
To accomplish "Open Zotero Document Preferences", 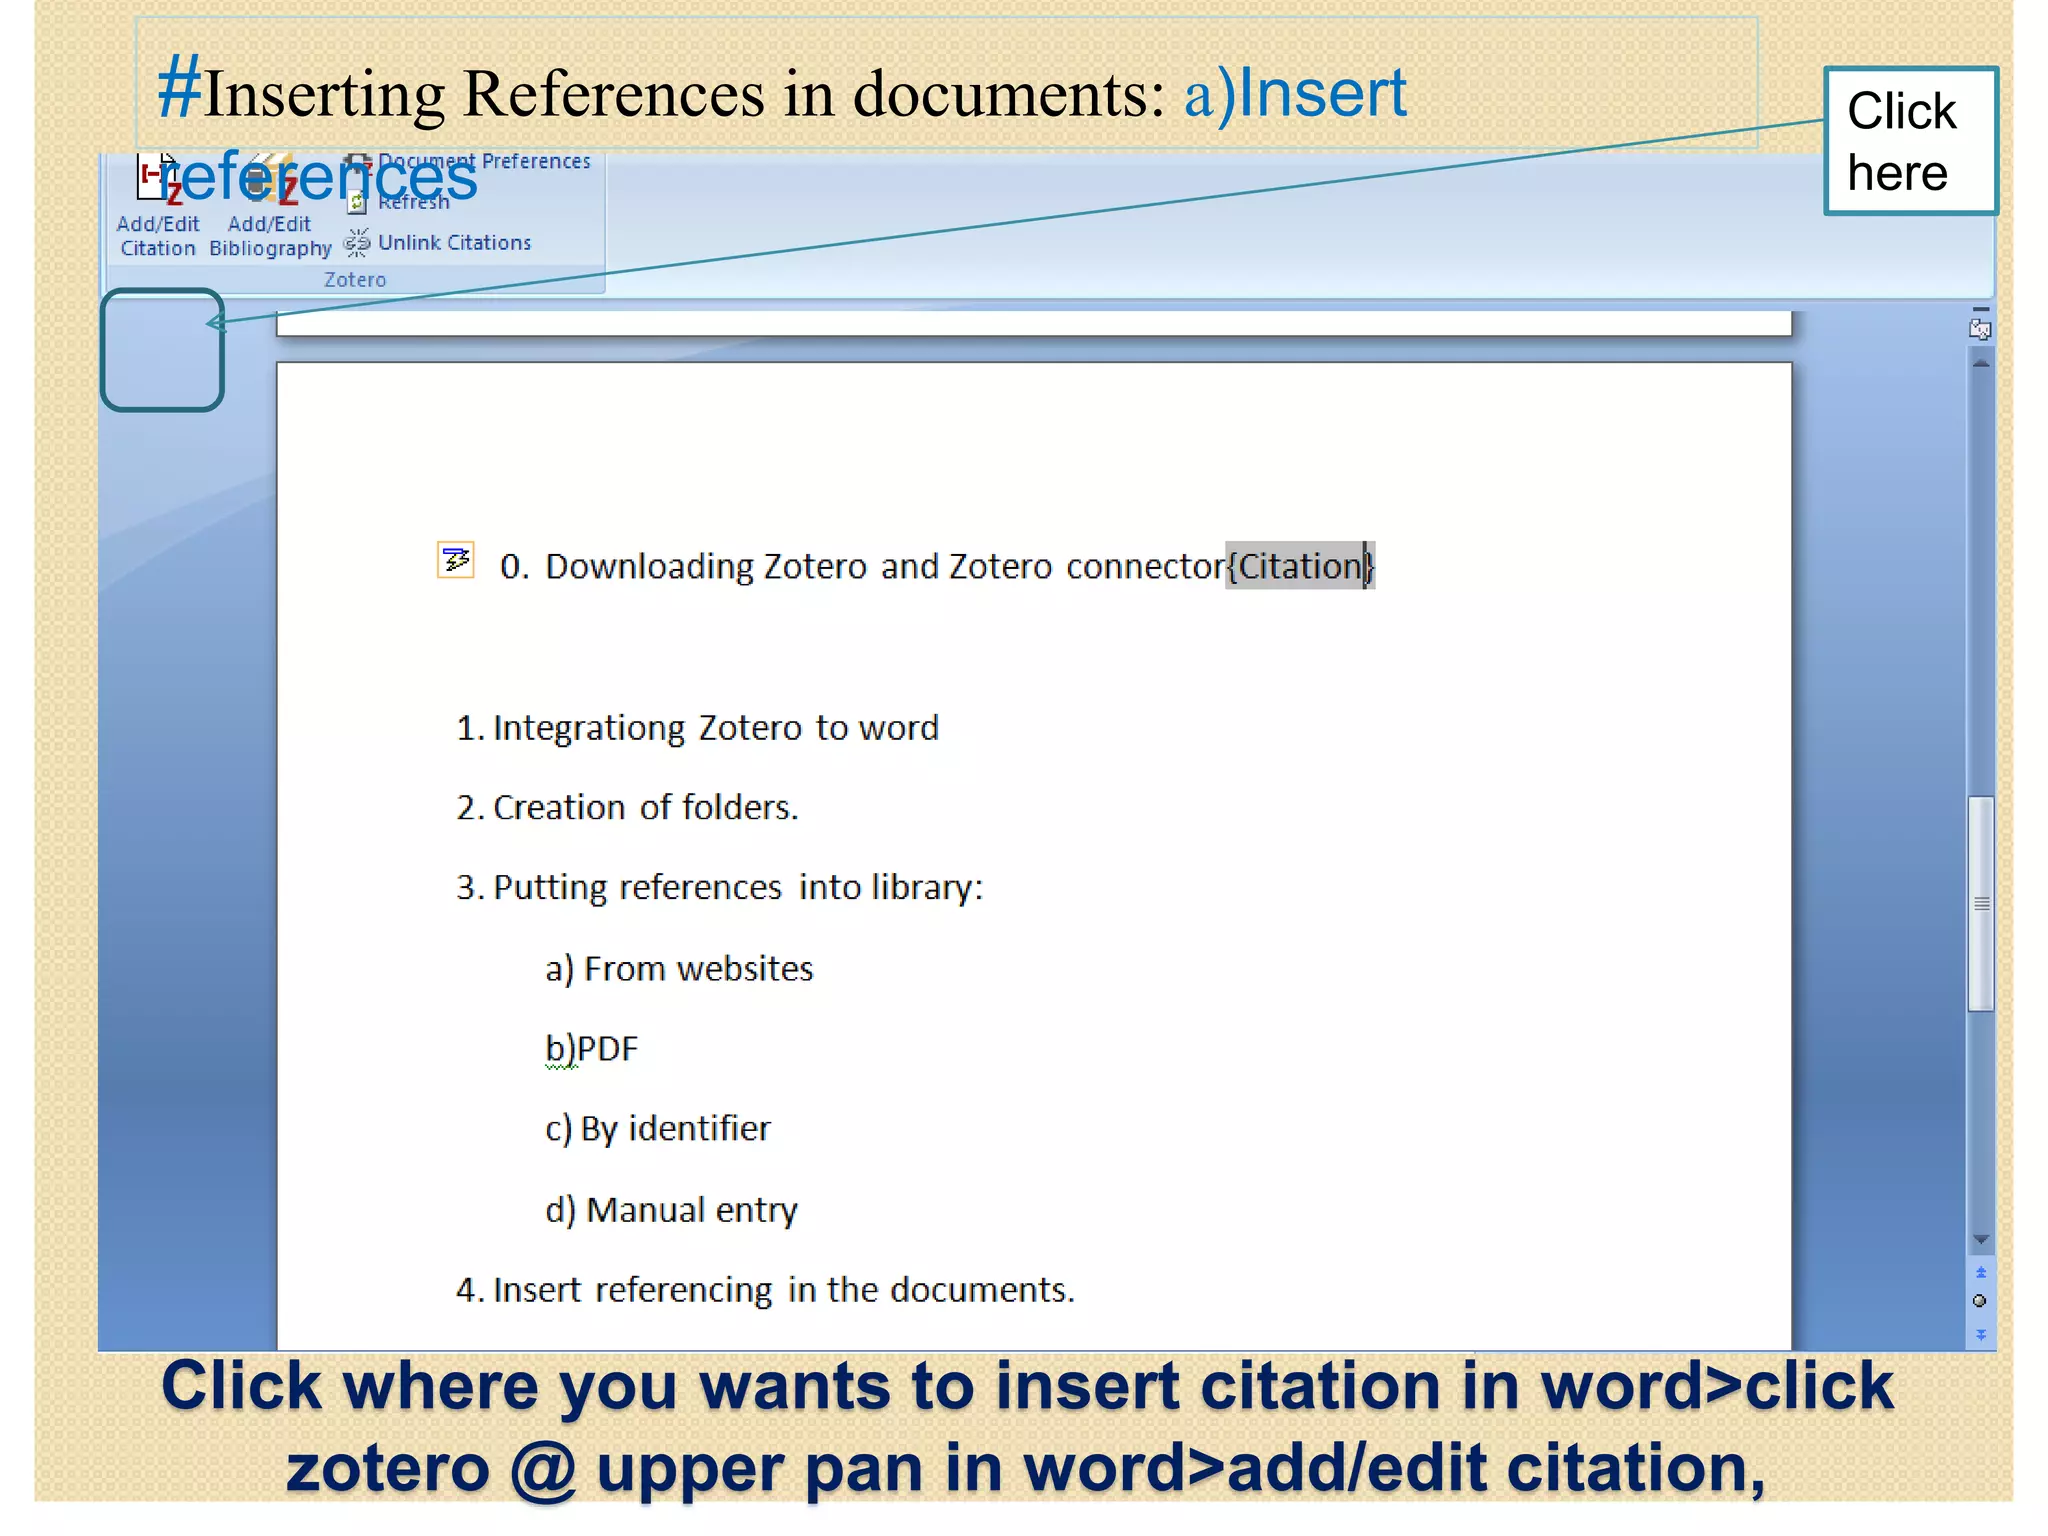I will click(468, 161).
